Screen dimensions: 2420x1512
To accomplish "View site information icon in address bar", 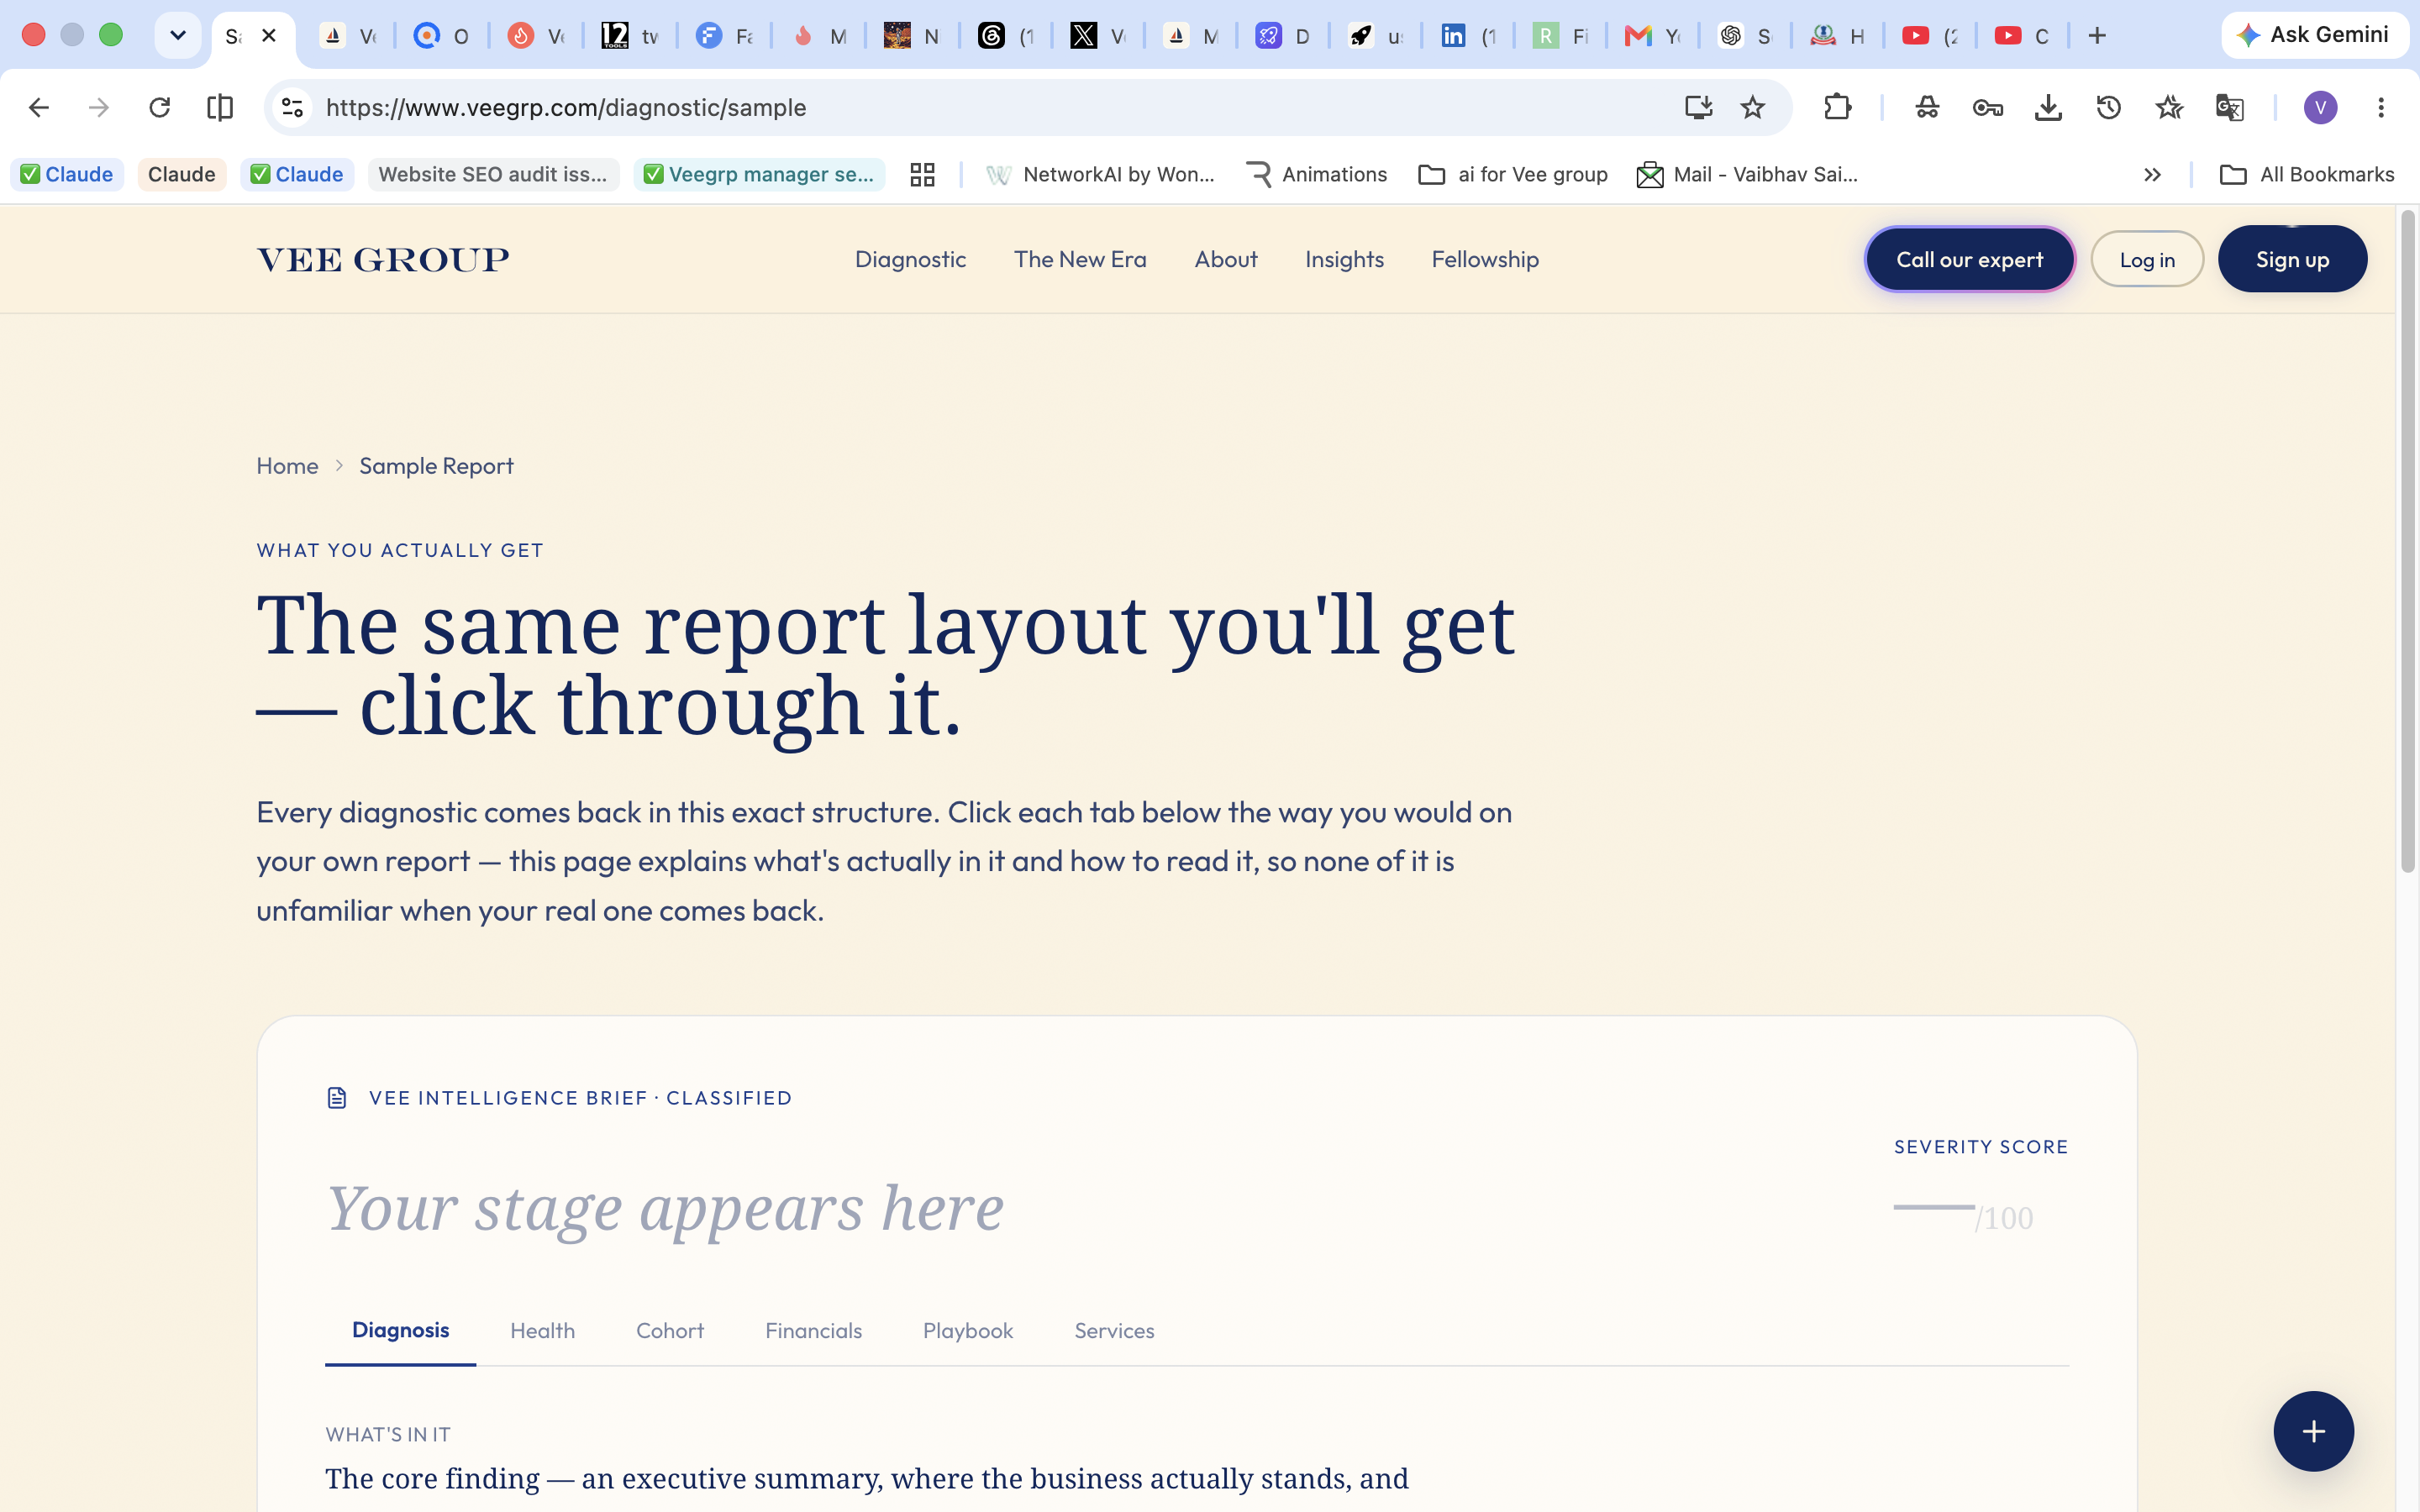I will pyautogui.click(x=292, y=107).
